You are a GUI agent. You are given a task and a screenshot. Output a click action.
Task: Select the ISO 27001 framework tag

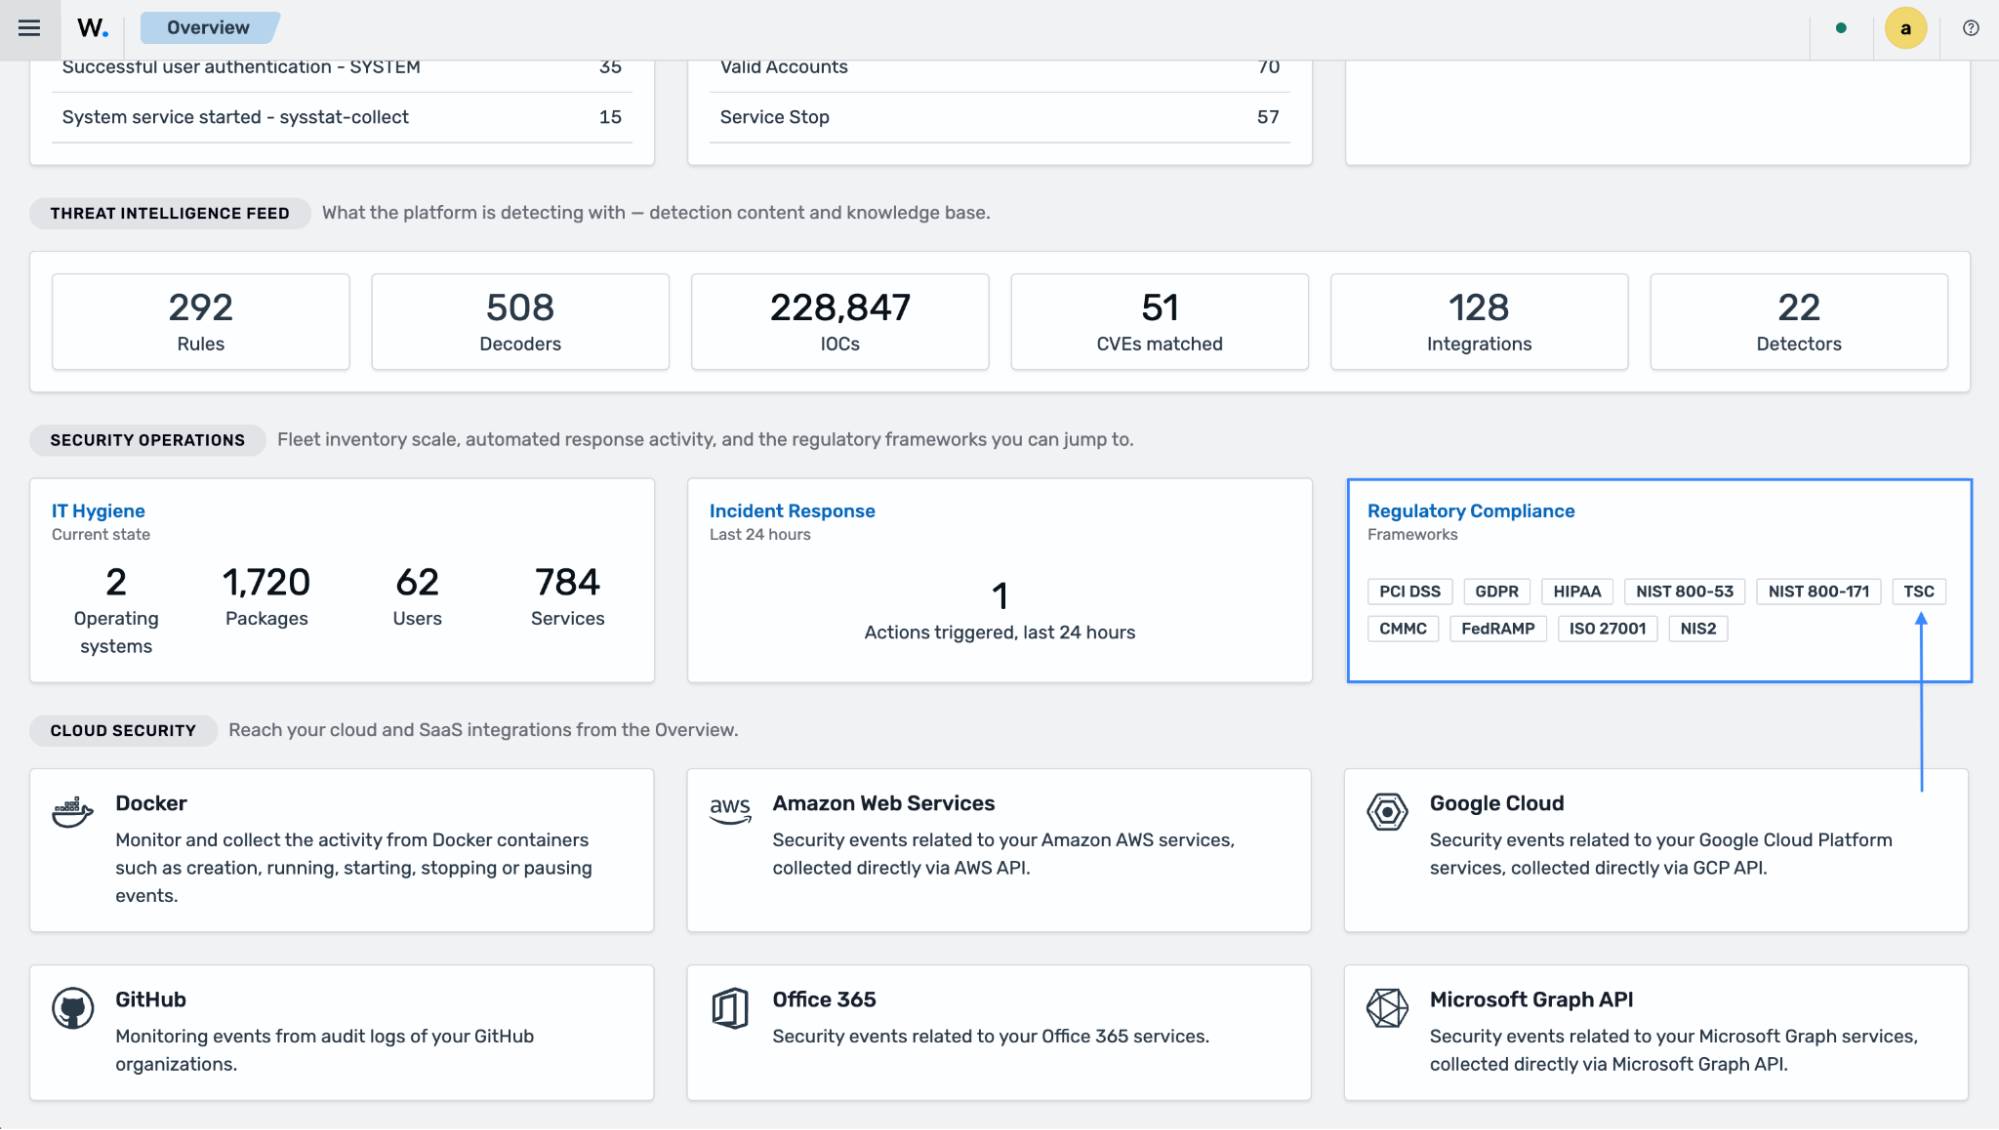(1608, 629)
